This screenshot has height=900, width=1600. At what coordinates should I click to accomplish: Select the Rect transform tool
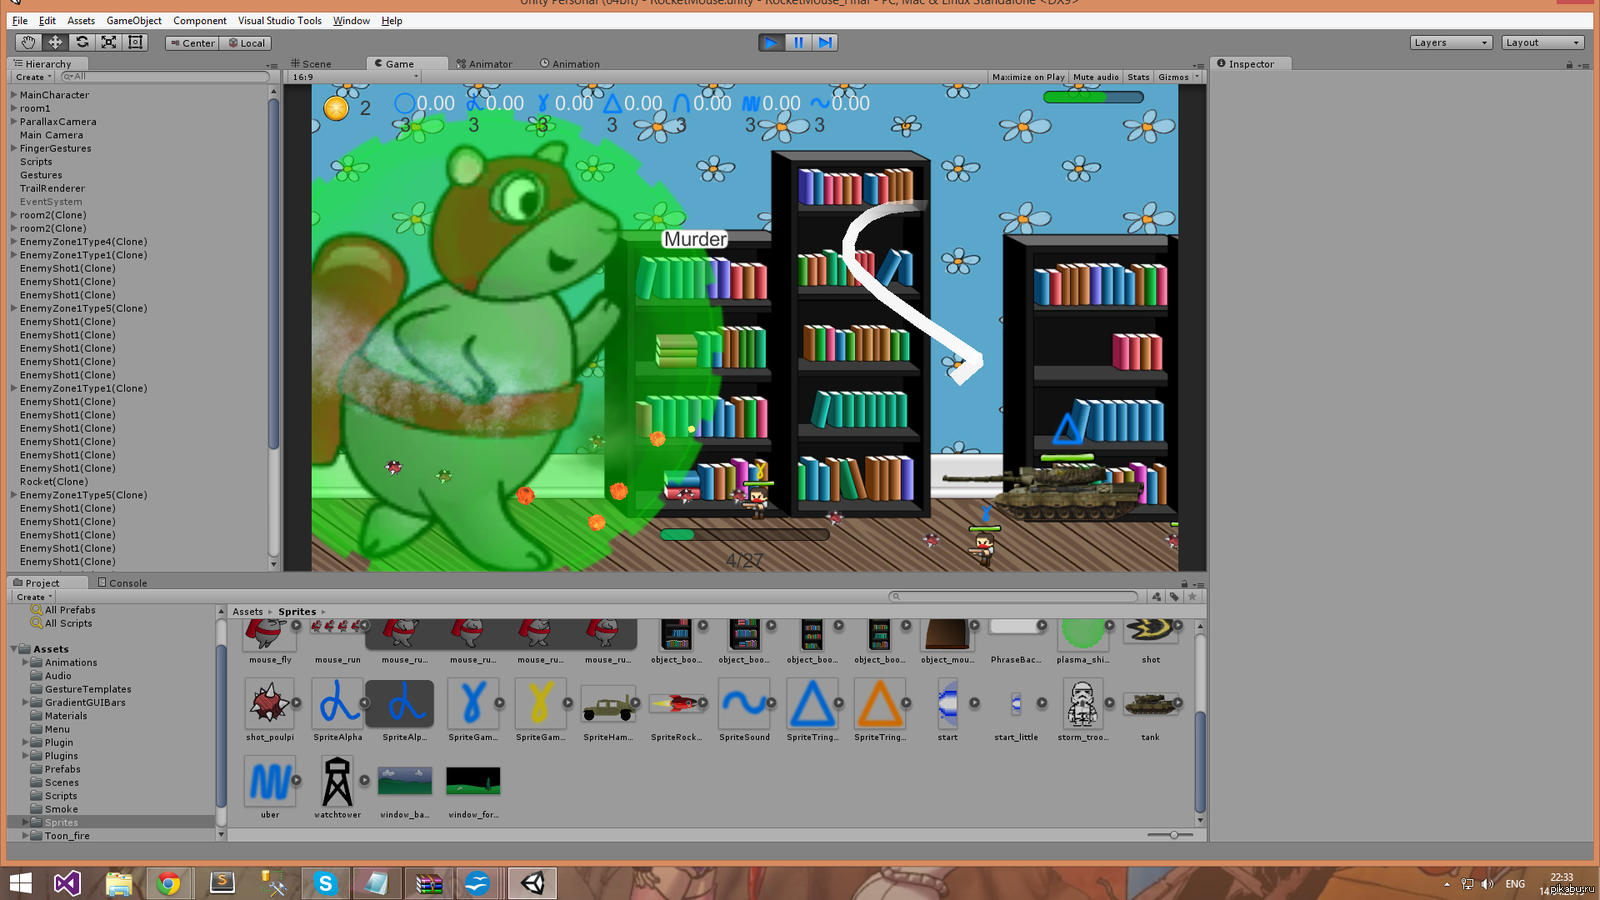click(136, 42)
